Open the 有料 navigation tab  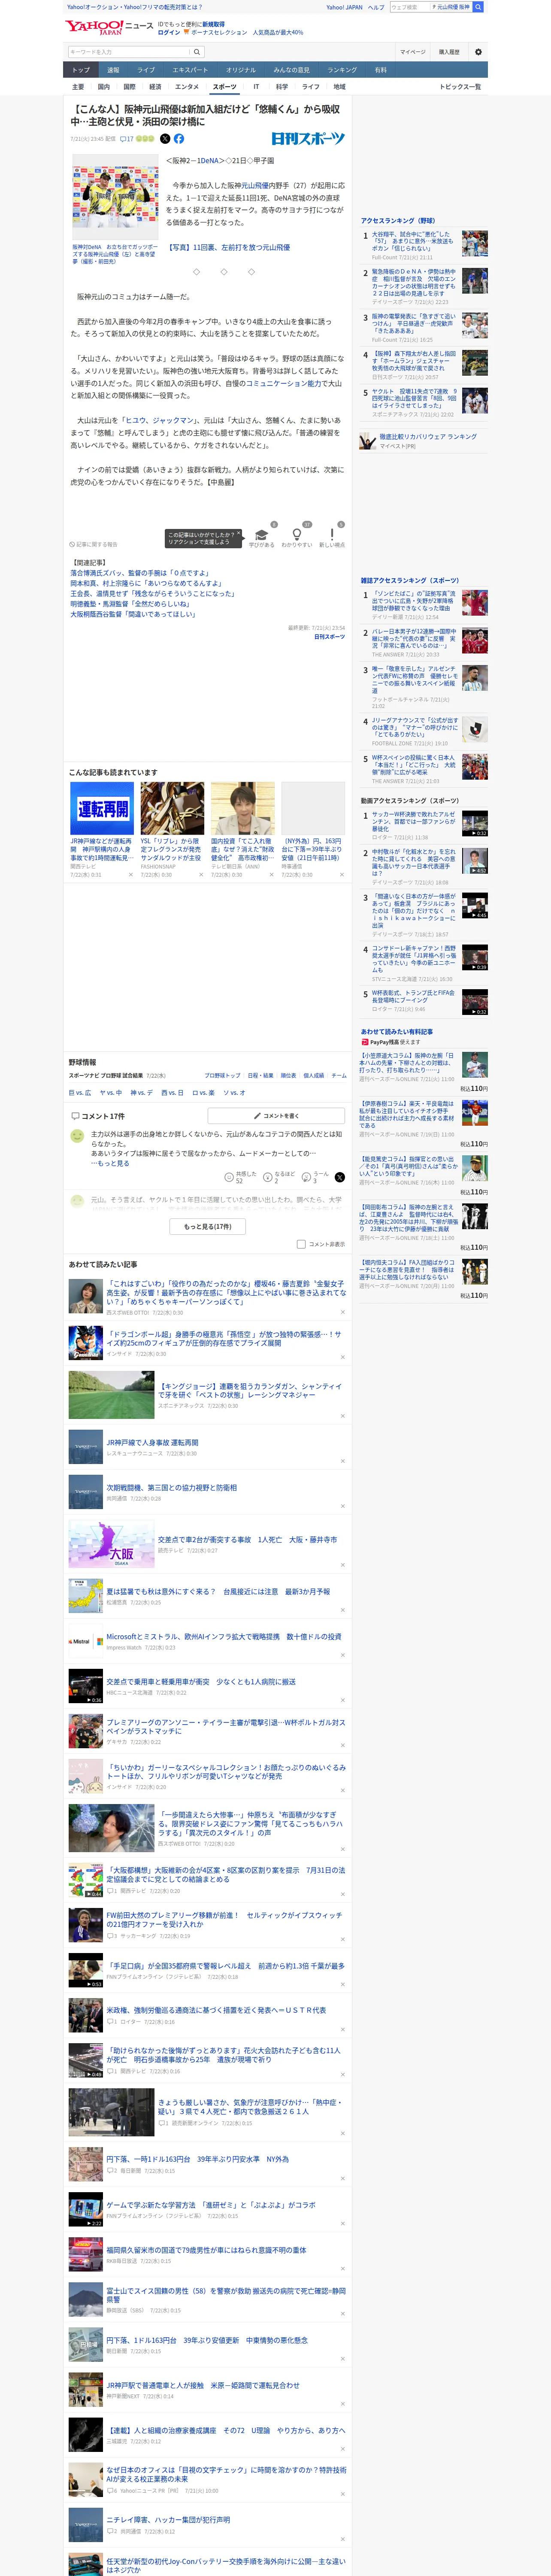coord(380,70)
